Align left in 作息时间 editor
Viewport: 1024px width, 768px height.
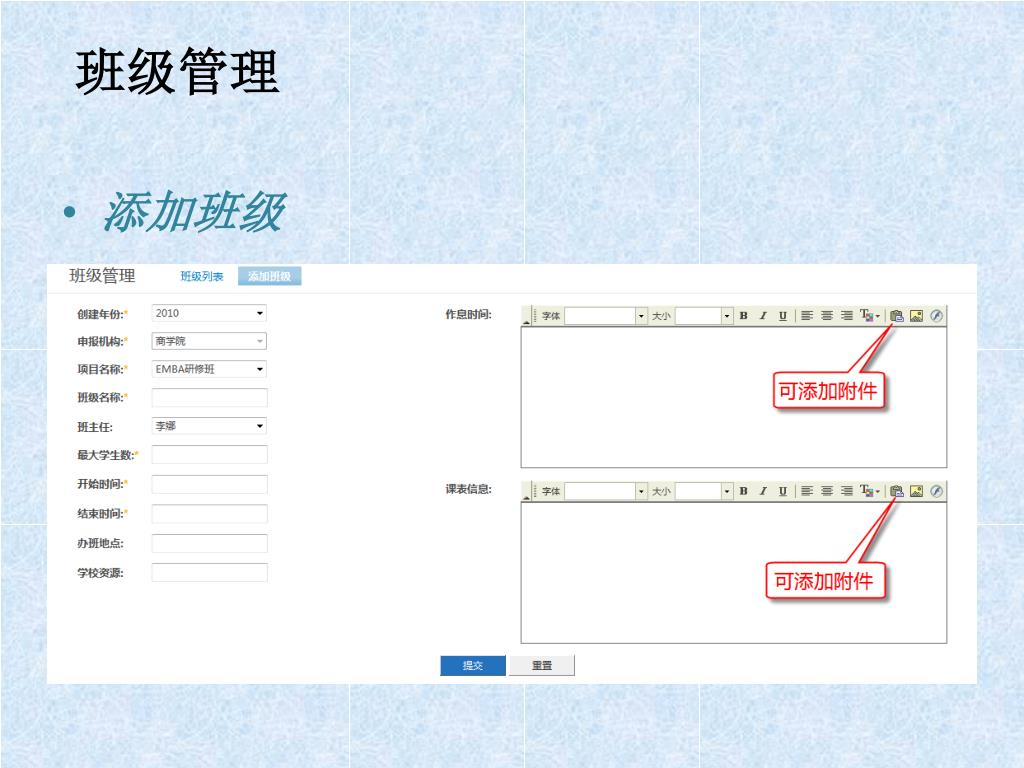[807, 316]
